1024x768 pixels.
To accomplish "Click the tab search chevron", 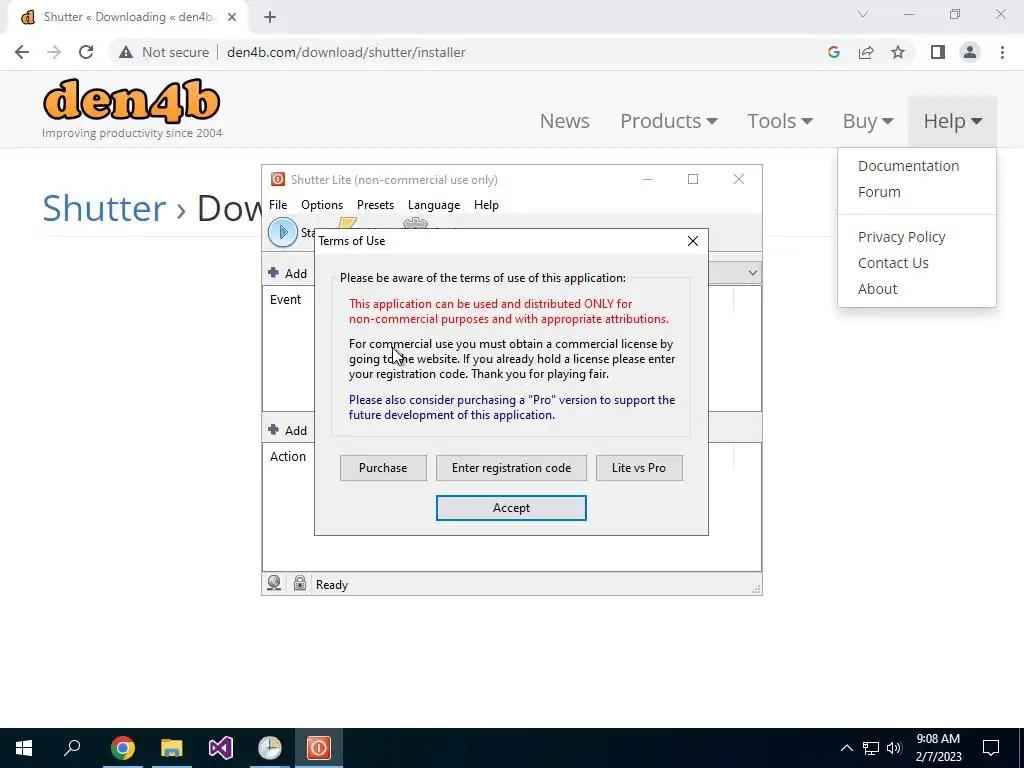I will coord(863,14).
